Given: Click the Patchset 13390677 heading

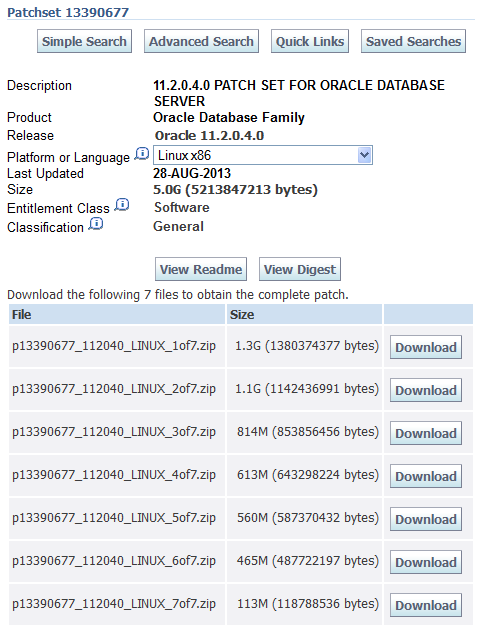Looking at the screenshot, I should coord(68,12).
